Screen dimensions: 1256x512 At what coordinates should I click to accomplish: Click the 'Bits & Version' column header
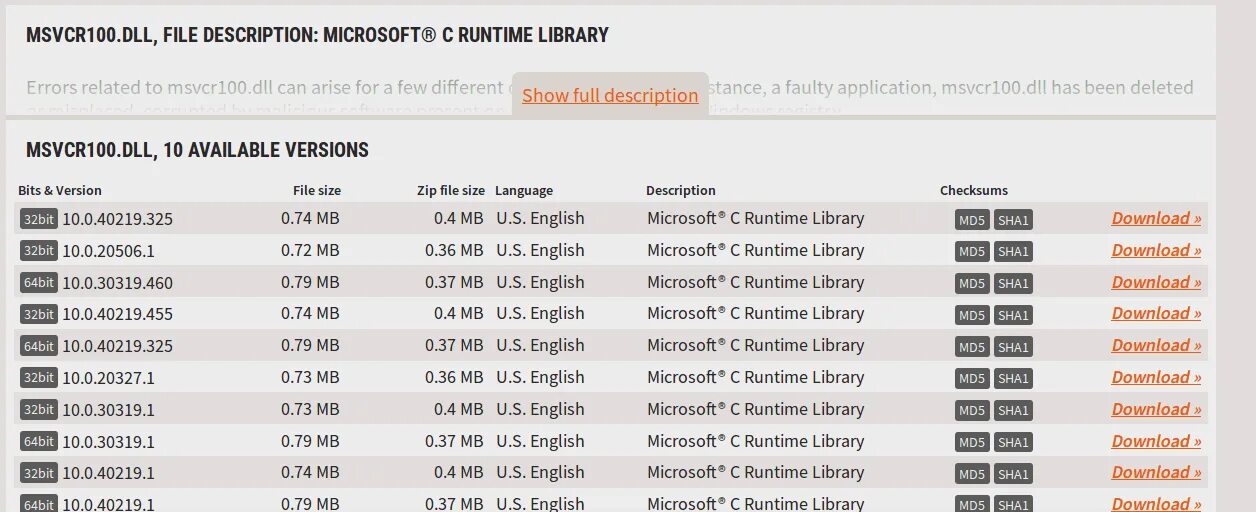(60, 190)
